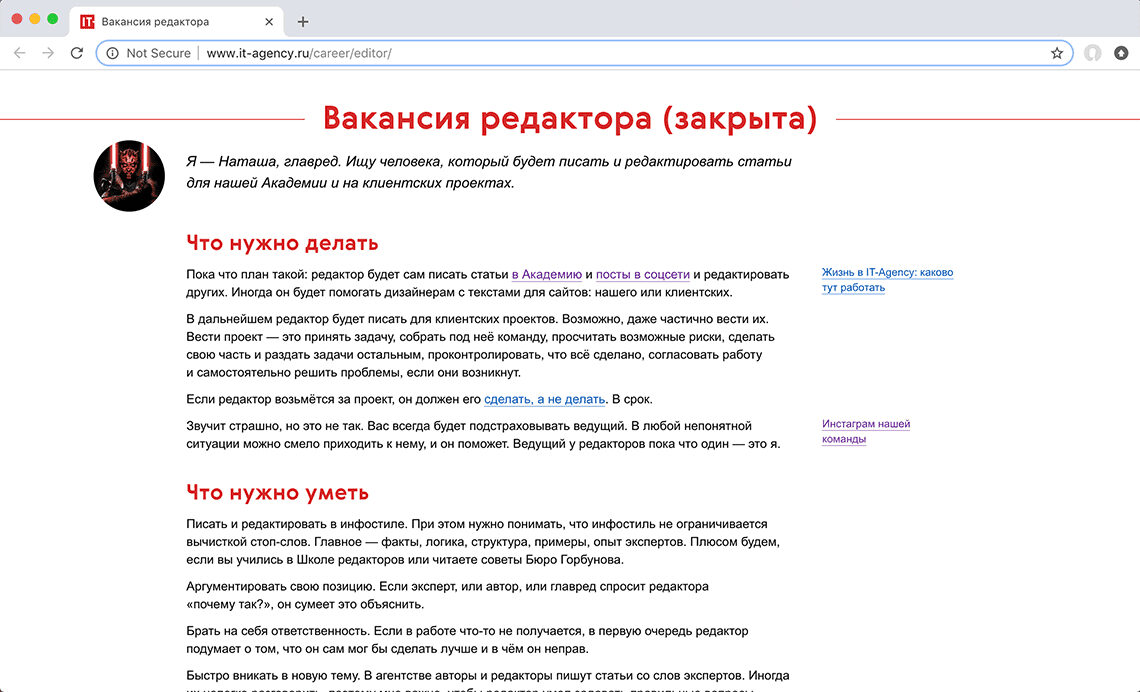Open Инстаграм нашей команды link
The width and height of the screenshot is (1140, 692).
click(x=866, y=431)
